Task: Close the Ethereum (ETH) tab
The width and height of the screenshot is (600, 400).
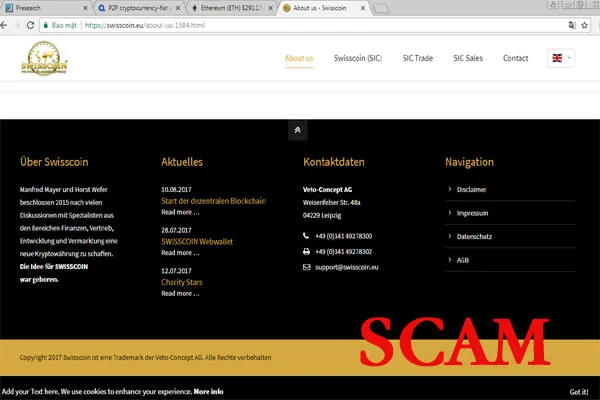Action: 270,8
